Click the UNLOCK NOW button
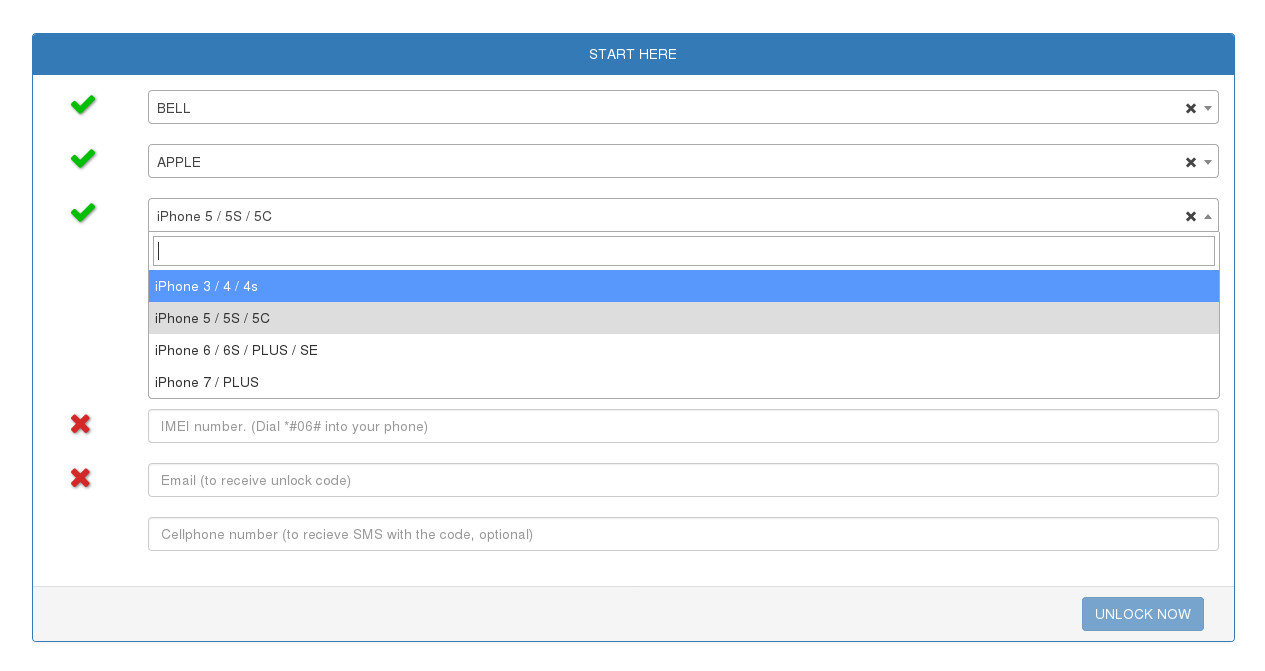The width and height of the screenshot is (1265, 671). coord(1142,614)
